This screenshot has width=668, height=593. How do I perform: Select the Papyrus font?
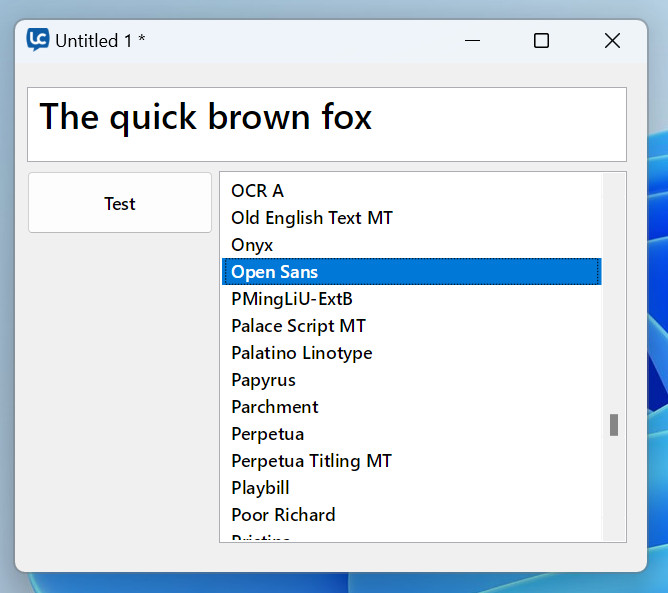coord(263,380)
